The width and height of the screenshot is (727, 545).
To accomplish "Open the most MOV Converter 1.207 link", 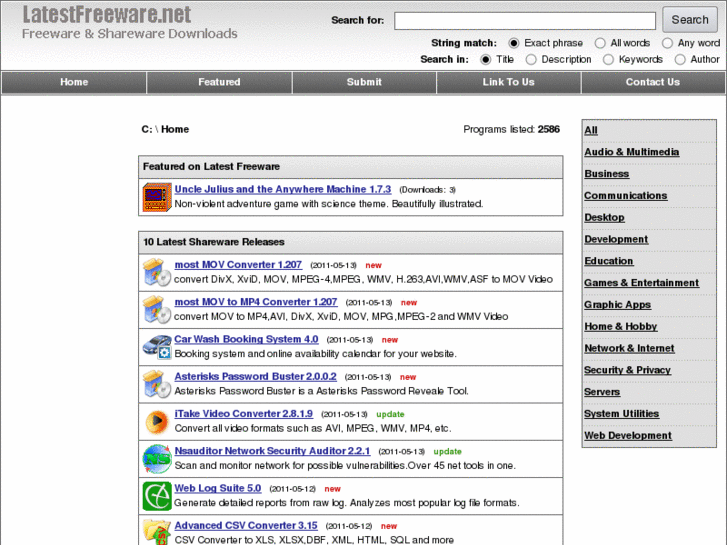I will (238, 264).
